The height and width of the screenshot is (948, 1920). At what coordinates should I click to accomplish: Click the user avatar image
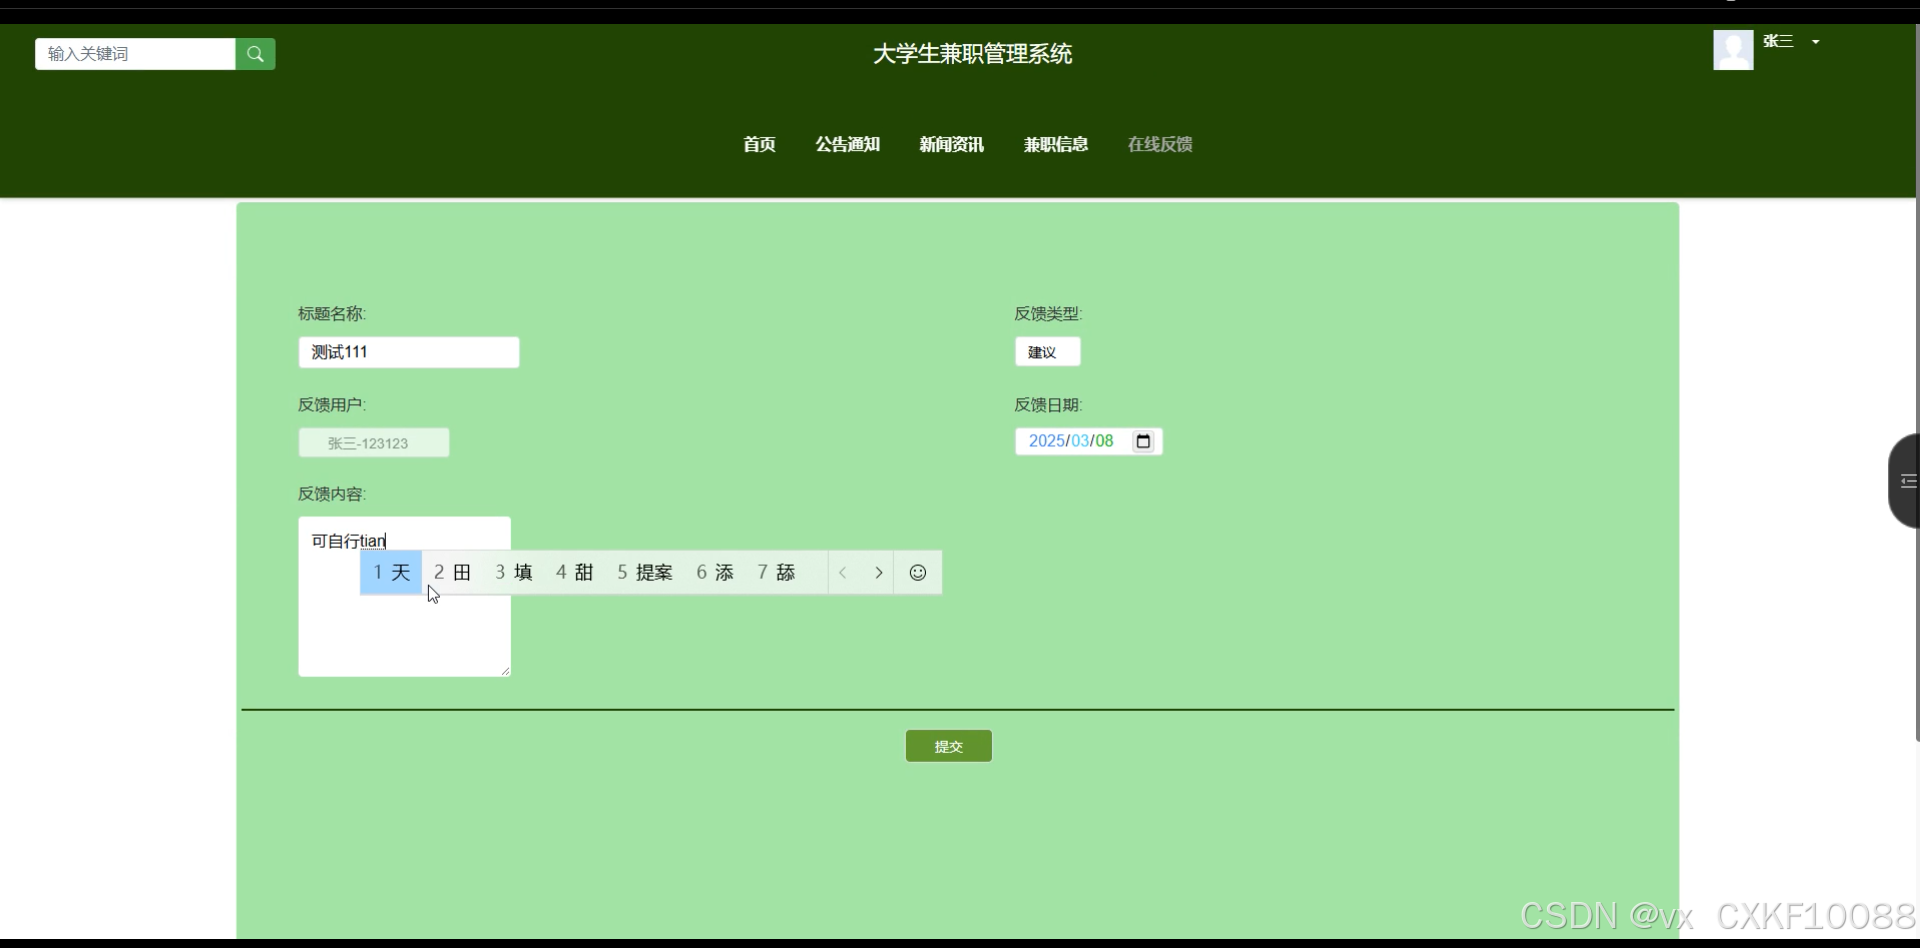[x=1732, y=50]
